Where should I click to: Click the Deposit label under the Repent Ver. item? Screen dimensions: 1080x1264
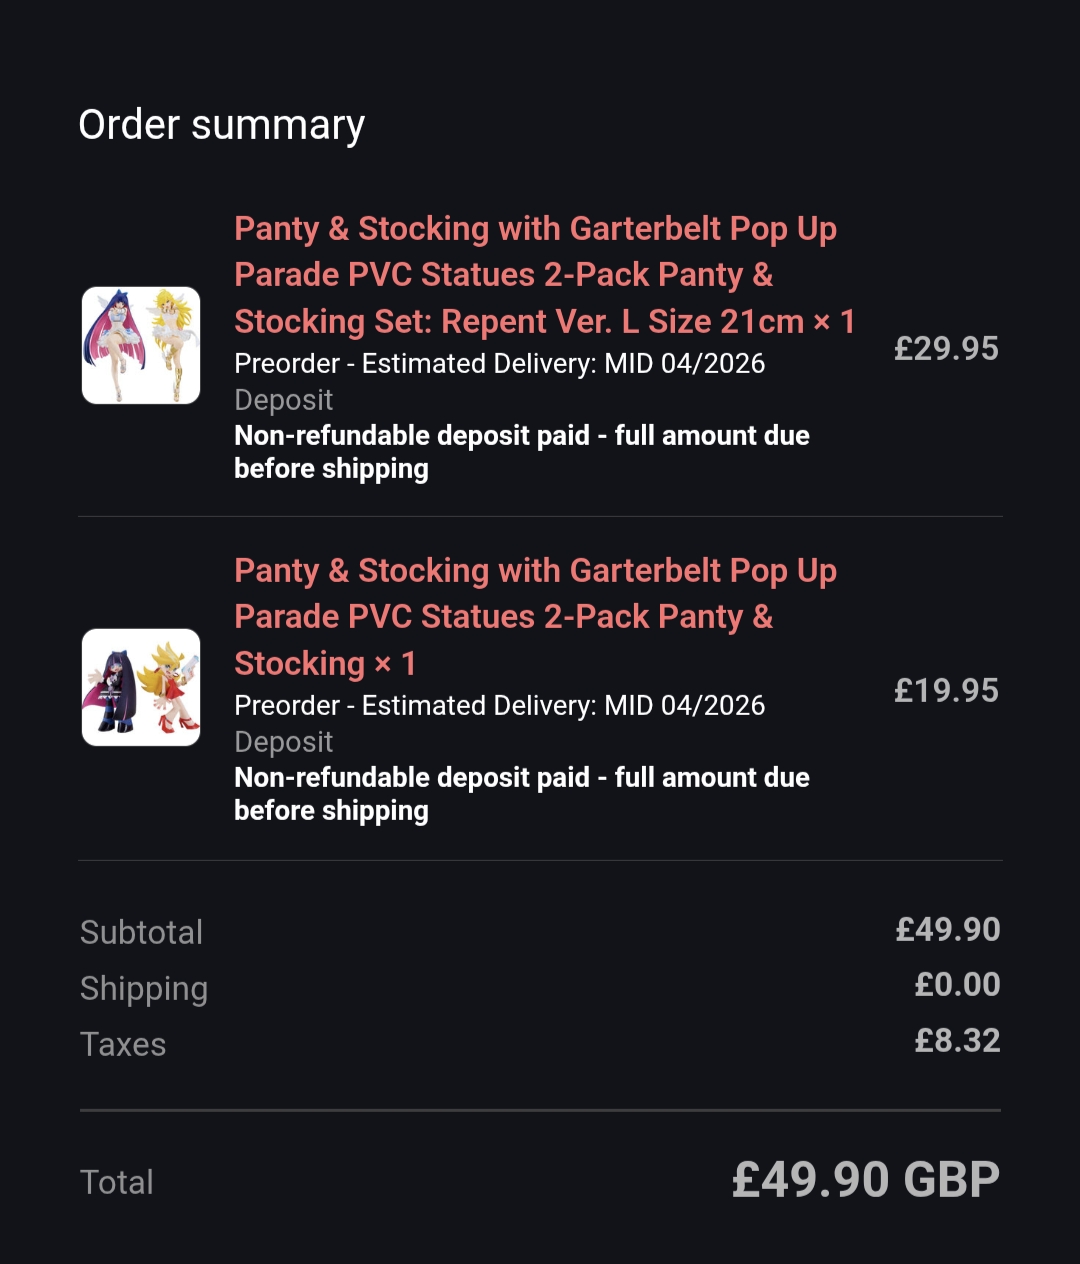(284, 400)
